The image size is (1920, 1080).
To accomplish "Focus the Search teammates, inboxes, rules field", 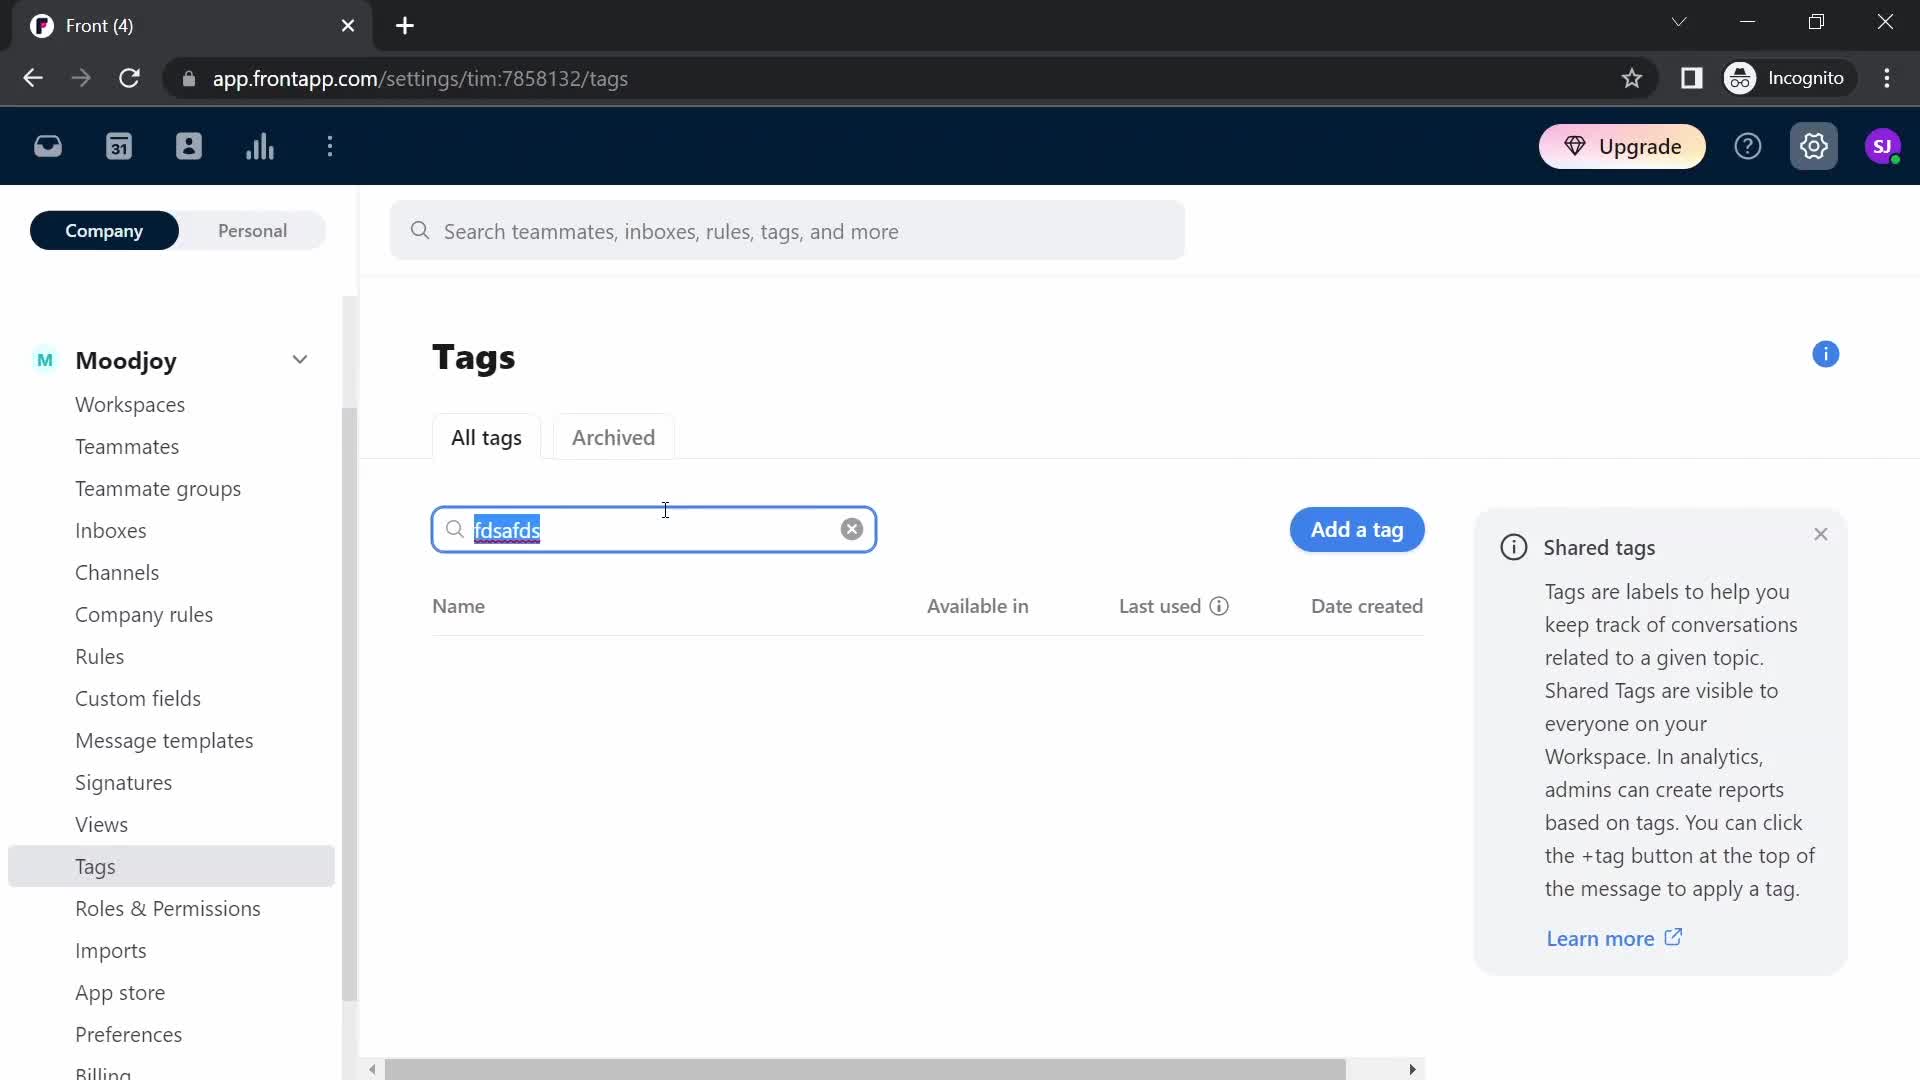I will (x=788, y=231).
